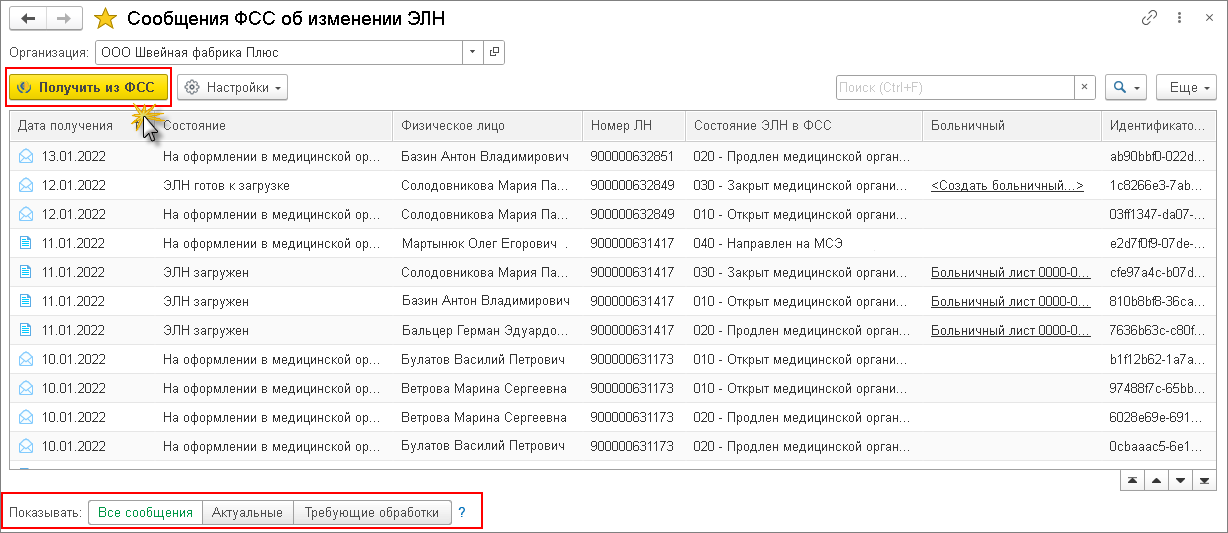
Task: Add form to favorites with star icon
Action: (x=105, y=19)
